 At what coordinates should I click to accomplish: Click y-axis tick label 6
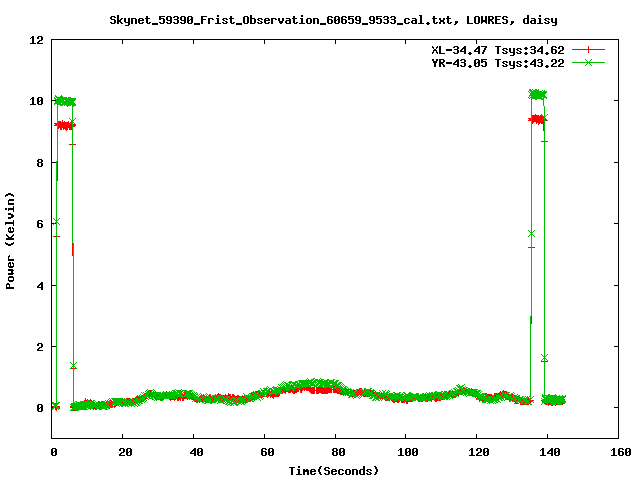[40, 224]
